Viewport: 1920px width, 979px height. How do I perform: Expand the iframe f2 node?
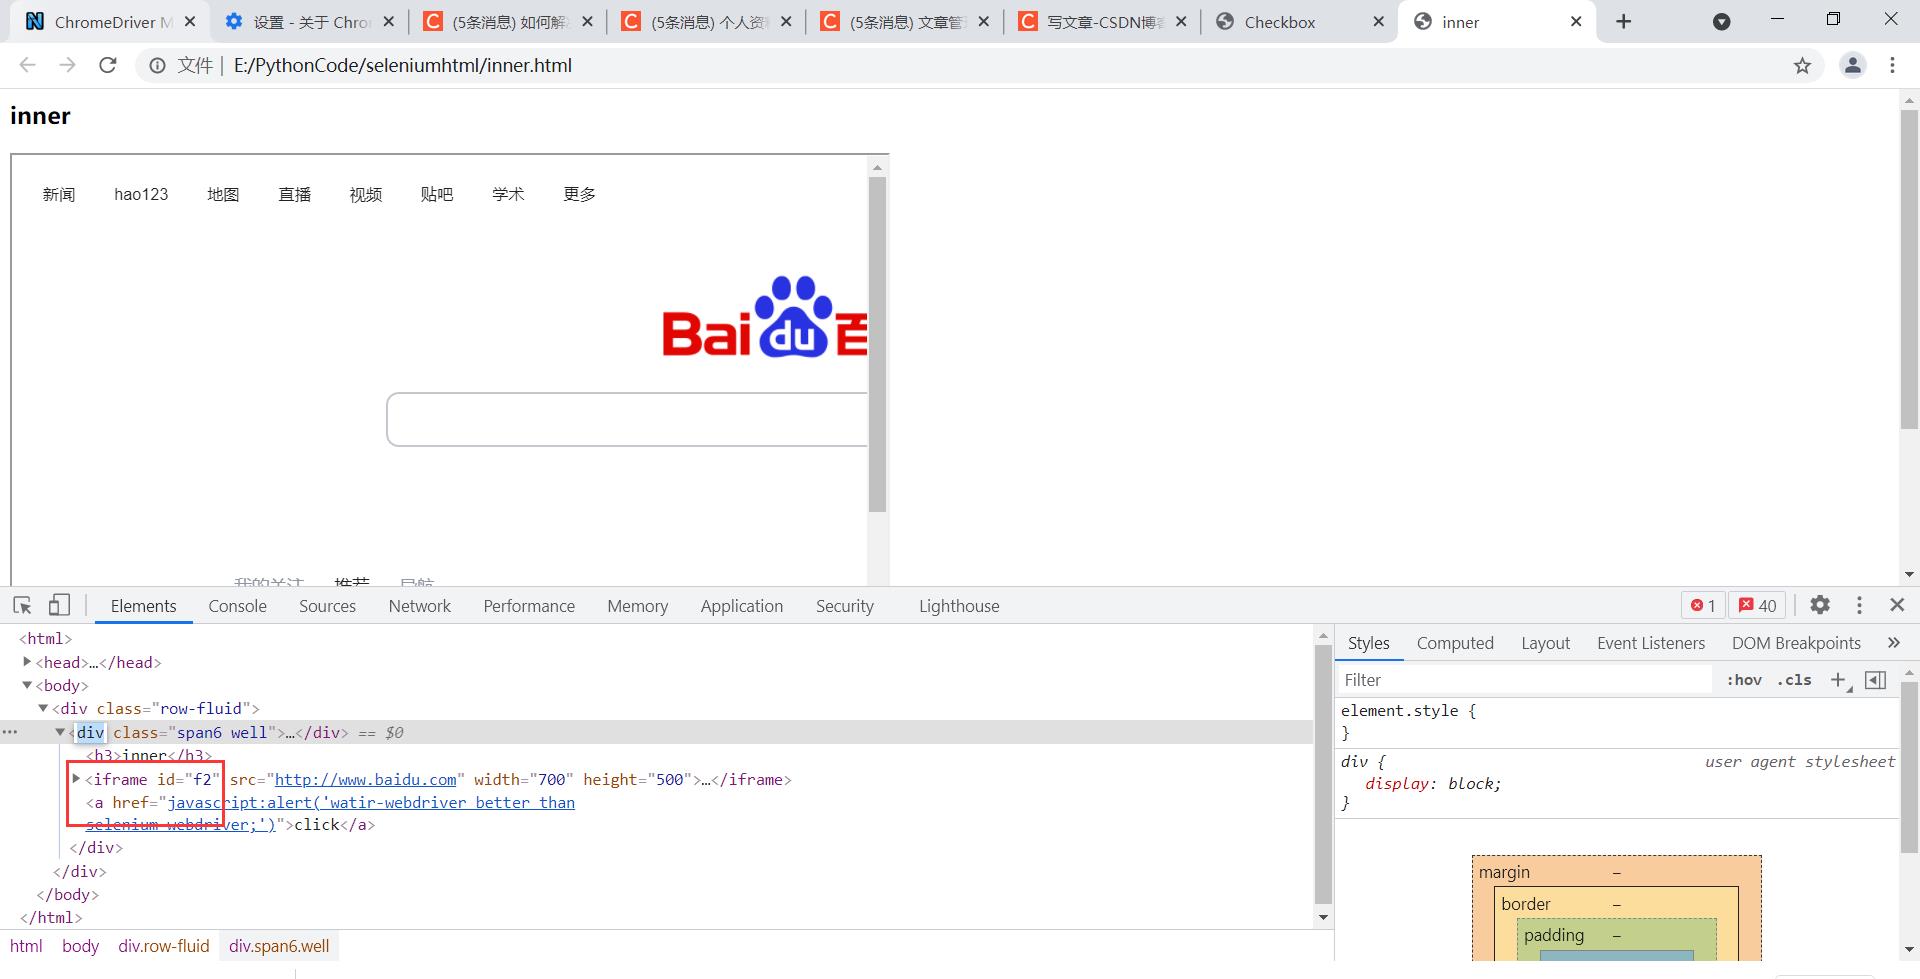pyautogui.click(x=76, y=778)
